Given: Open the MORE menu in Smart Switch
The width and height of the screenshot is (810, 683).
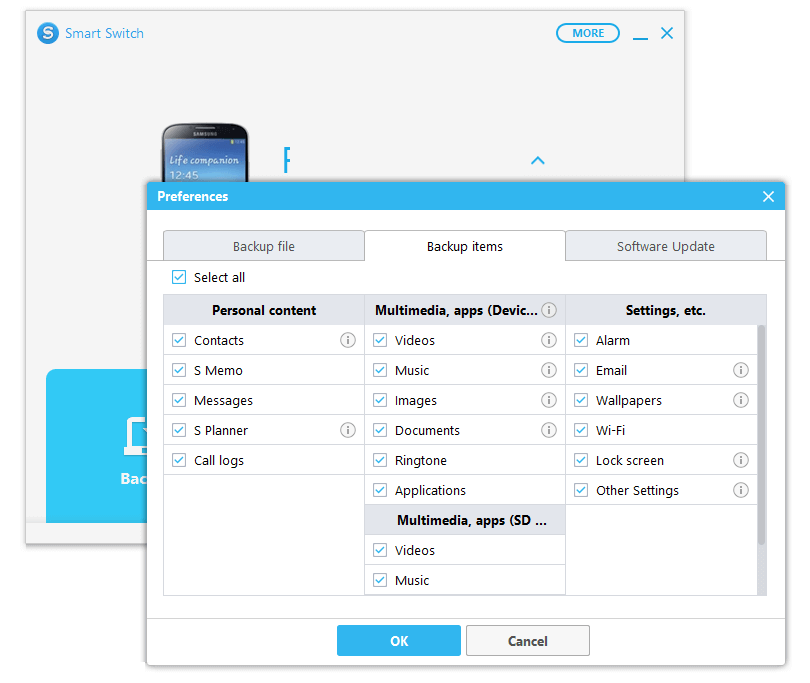Looking at the screenshot, I should (x=588, y=33).
